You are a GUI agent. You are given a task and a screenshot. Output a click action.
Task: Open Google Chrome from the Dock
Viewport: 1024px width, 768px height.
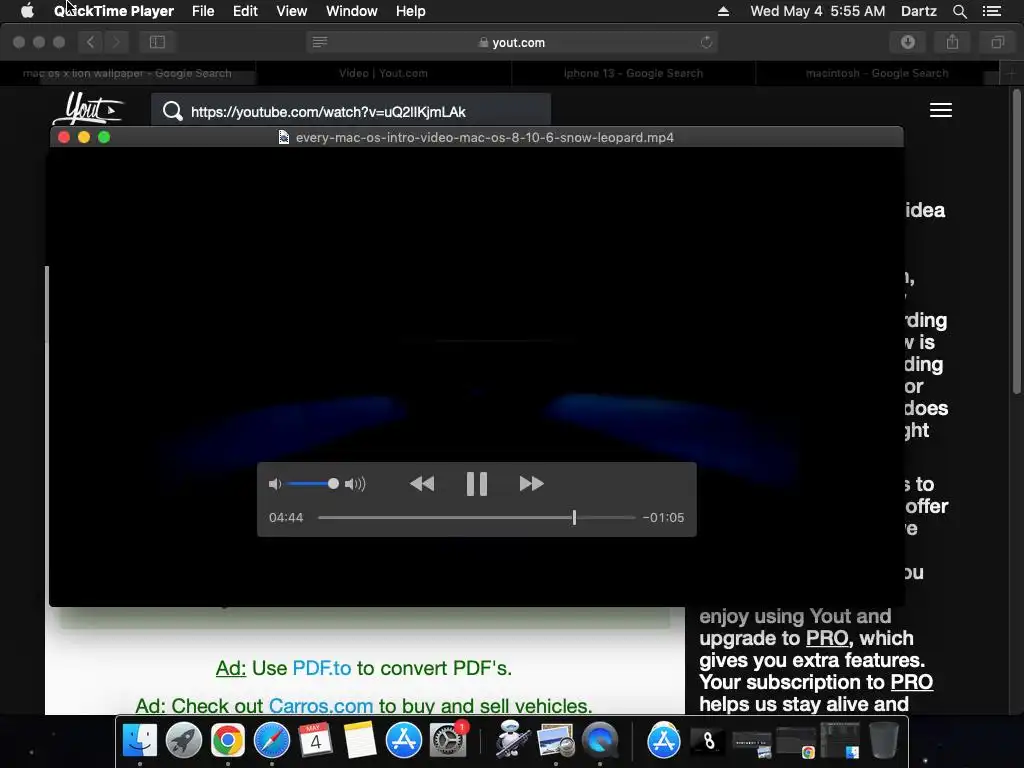(227, 741)
